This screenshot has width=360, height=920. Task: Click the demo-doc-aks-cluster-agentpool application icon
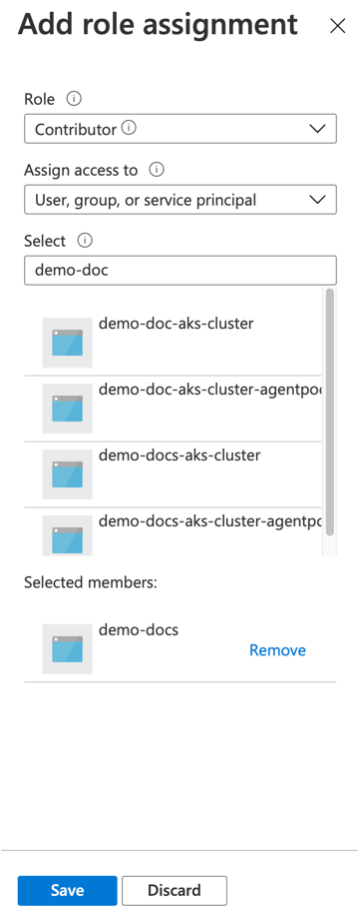pyautogui.click(x=67, y=408)
